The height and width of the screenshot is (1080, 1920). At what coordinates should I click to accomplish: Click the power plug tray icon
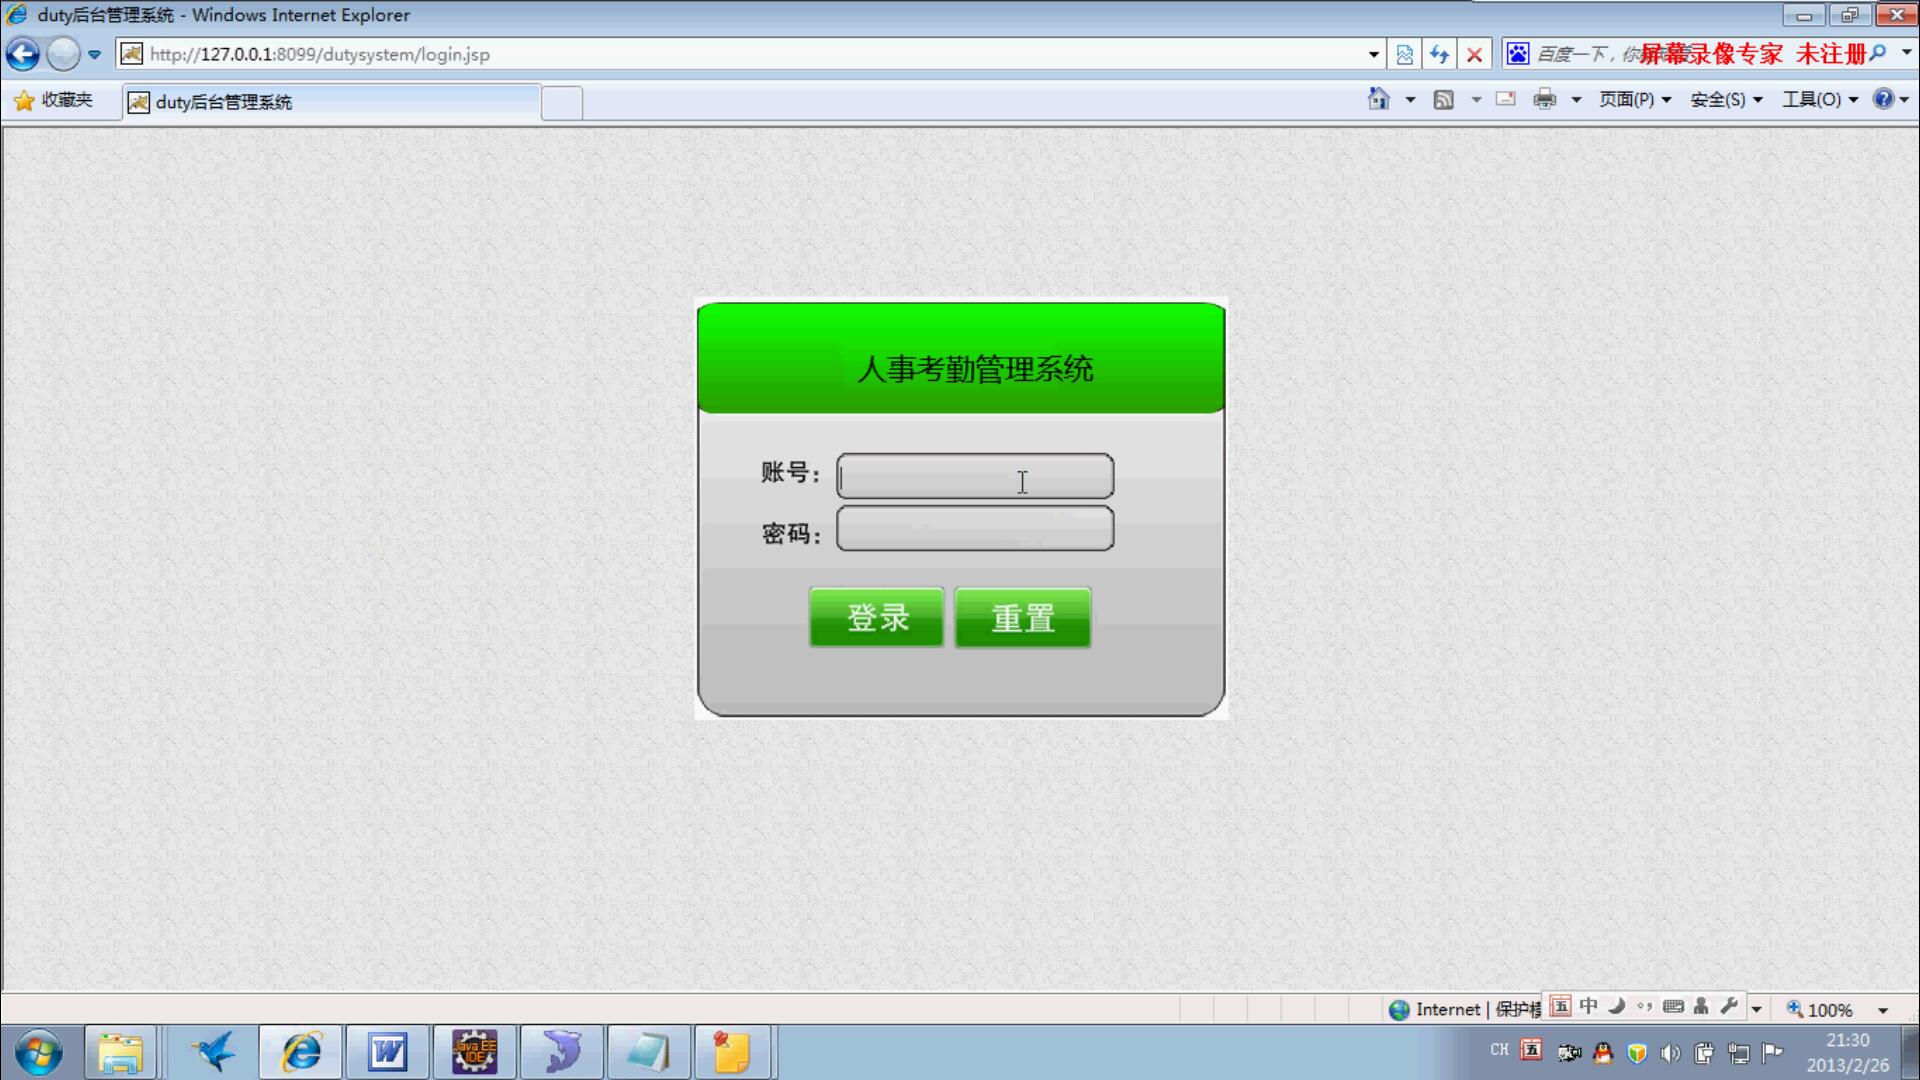click(x=1704, y=1053)
